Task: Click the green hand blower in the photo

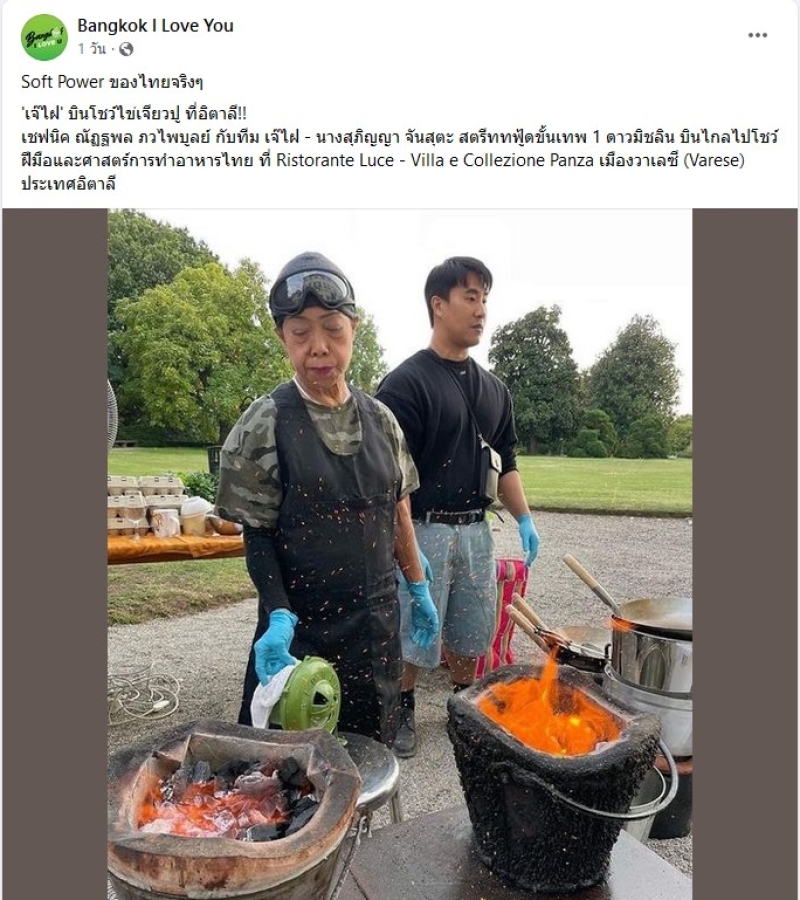Action: click(306, 693)
